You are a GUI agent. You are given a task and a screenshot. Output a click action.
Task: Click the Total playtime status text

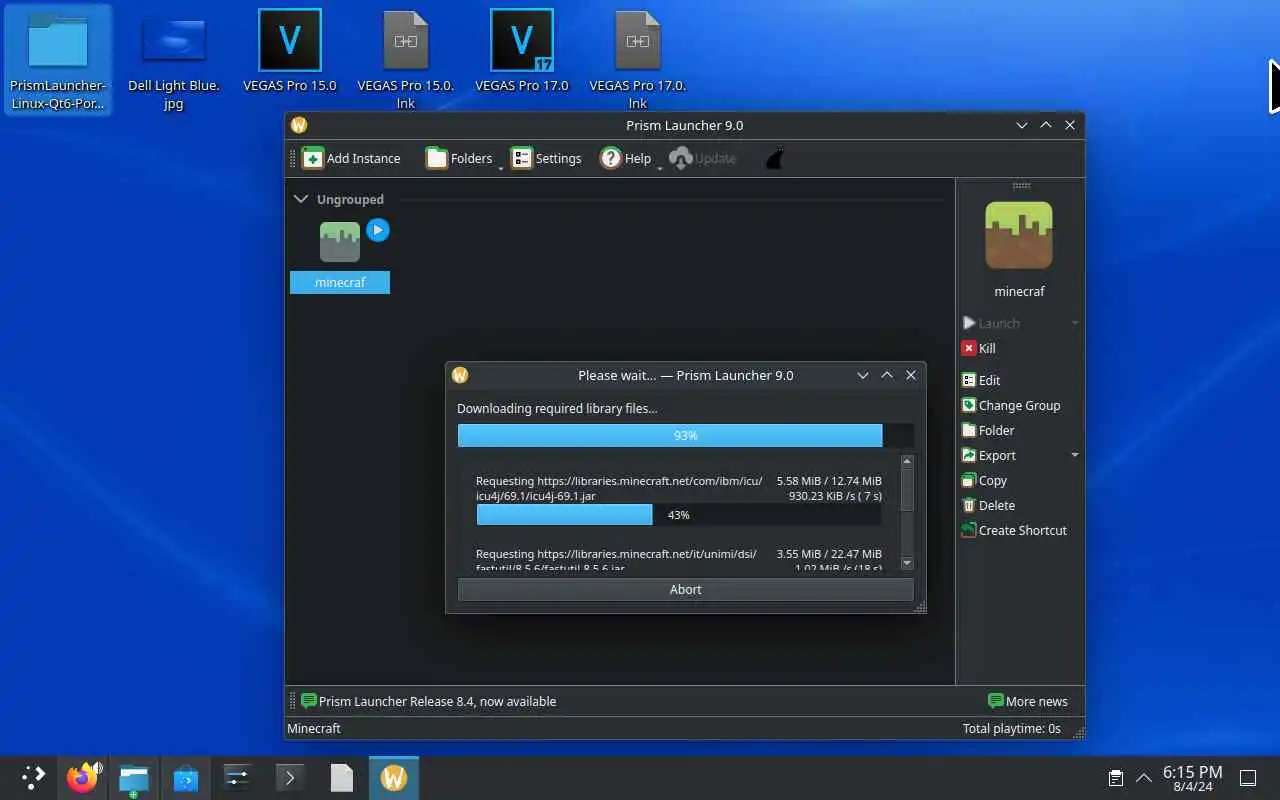[1011, 728]
